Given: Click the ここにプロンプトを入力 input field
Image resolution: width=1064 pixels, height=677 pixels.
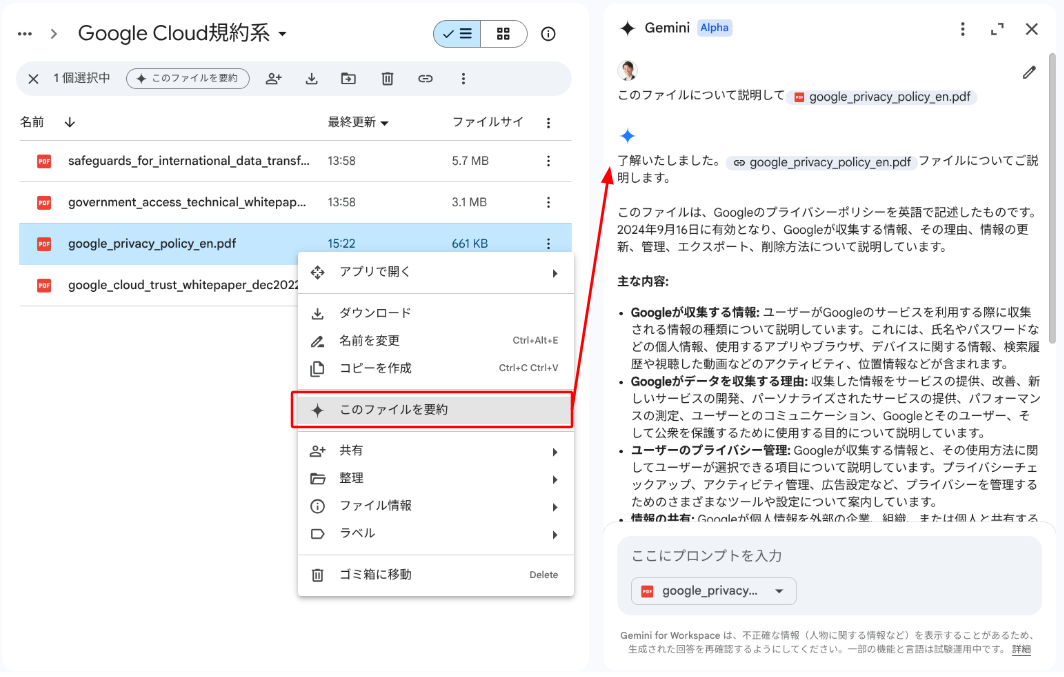Looking at the screenshot, I should point(829,556).
